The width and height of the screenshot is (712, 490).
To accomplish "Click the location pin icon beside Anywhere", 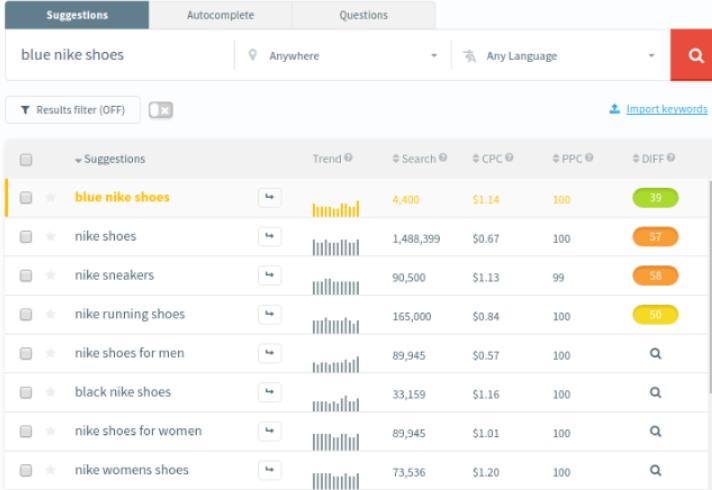I will click(252, 55).
